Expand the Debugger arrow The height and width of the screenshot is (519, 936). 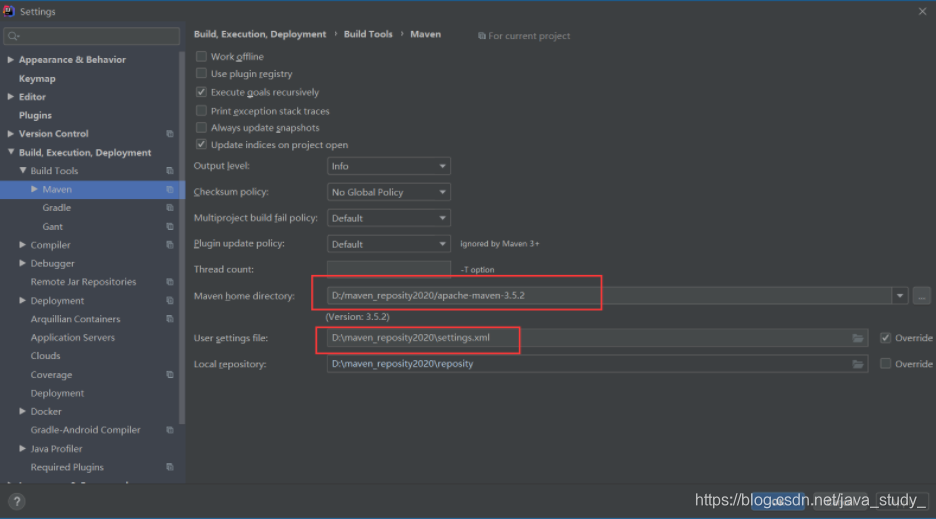point(22,263)
